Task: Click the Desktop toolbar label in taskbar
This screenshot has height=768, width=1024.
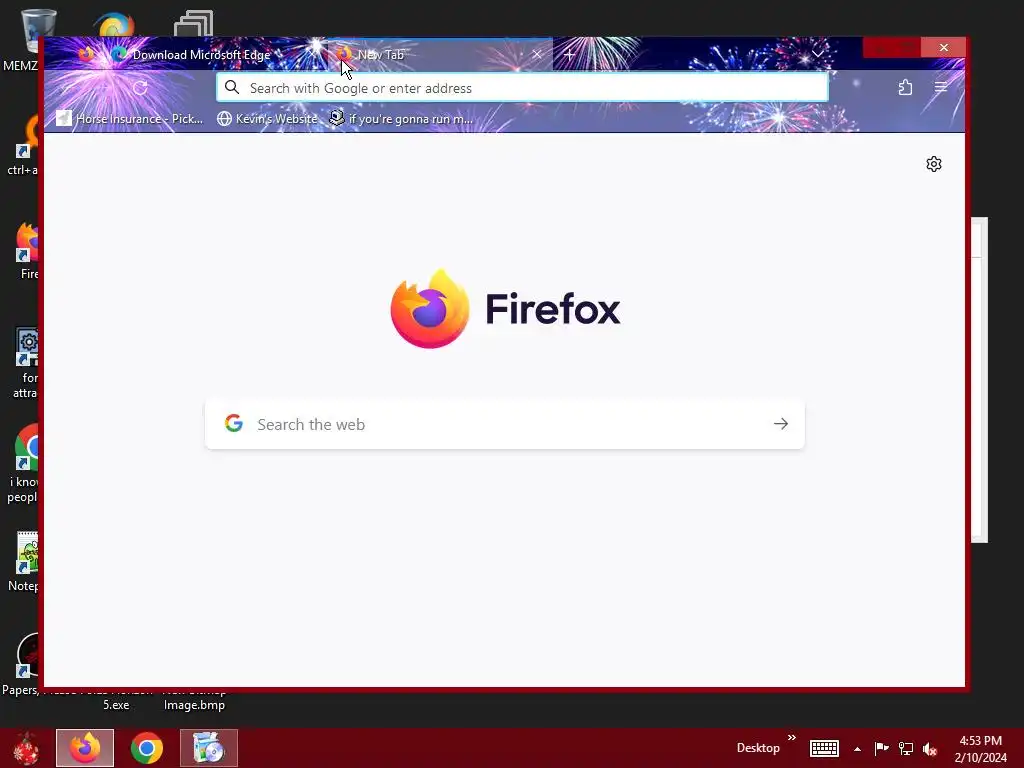Action: point(758,748)
